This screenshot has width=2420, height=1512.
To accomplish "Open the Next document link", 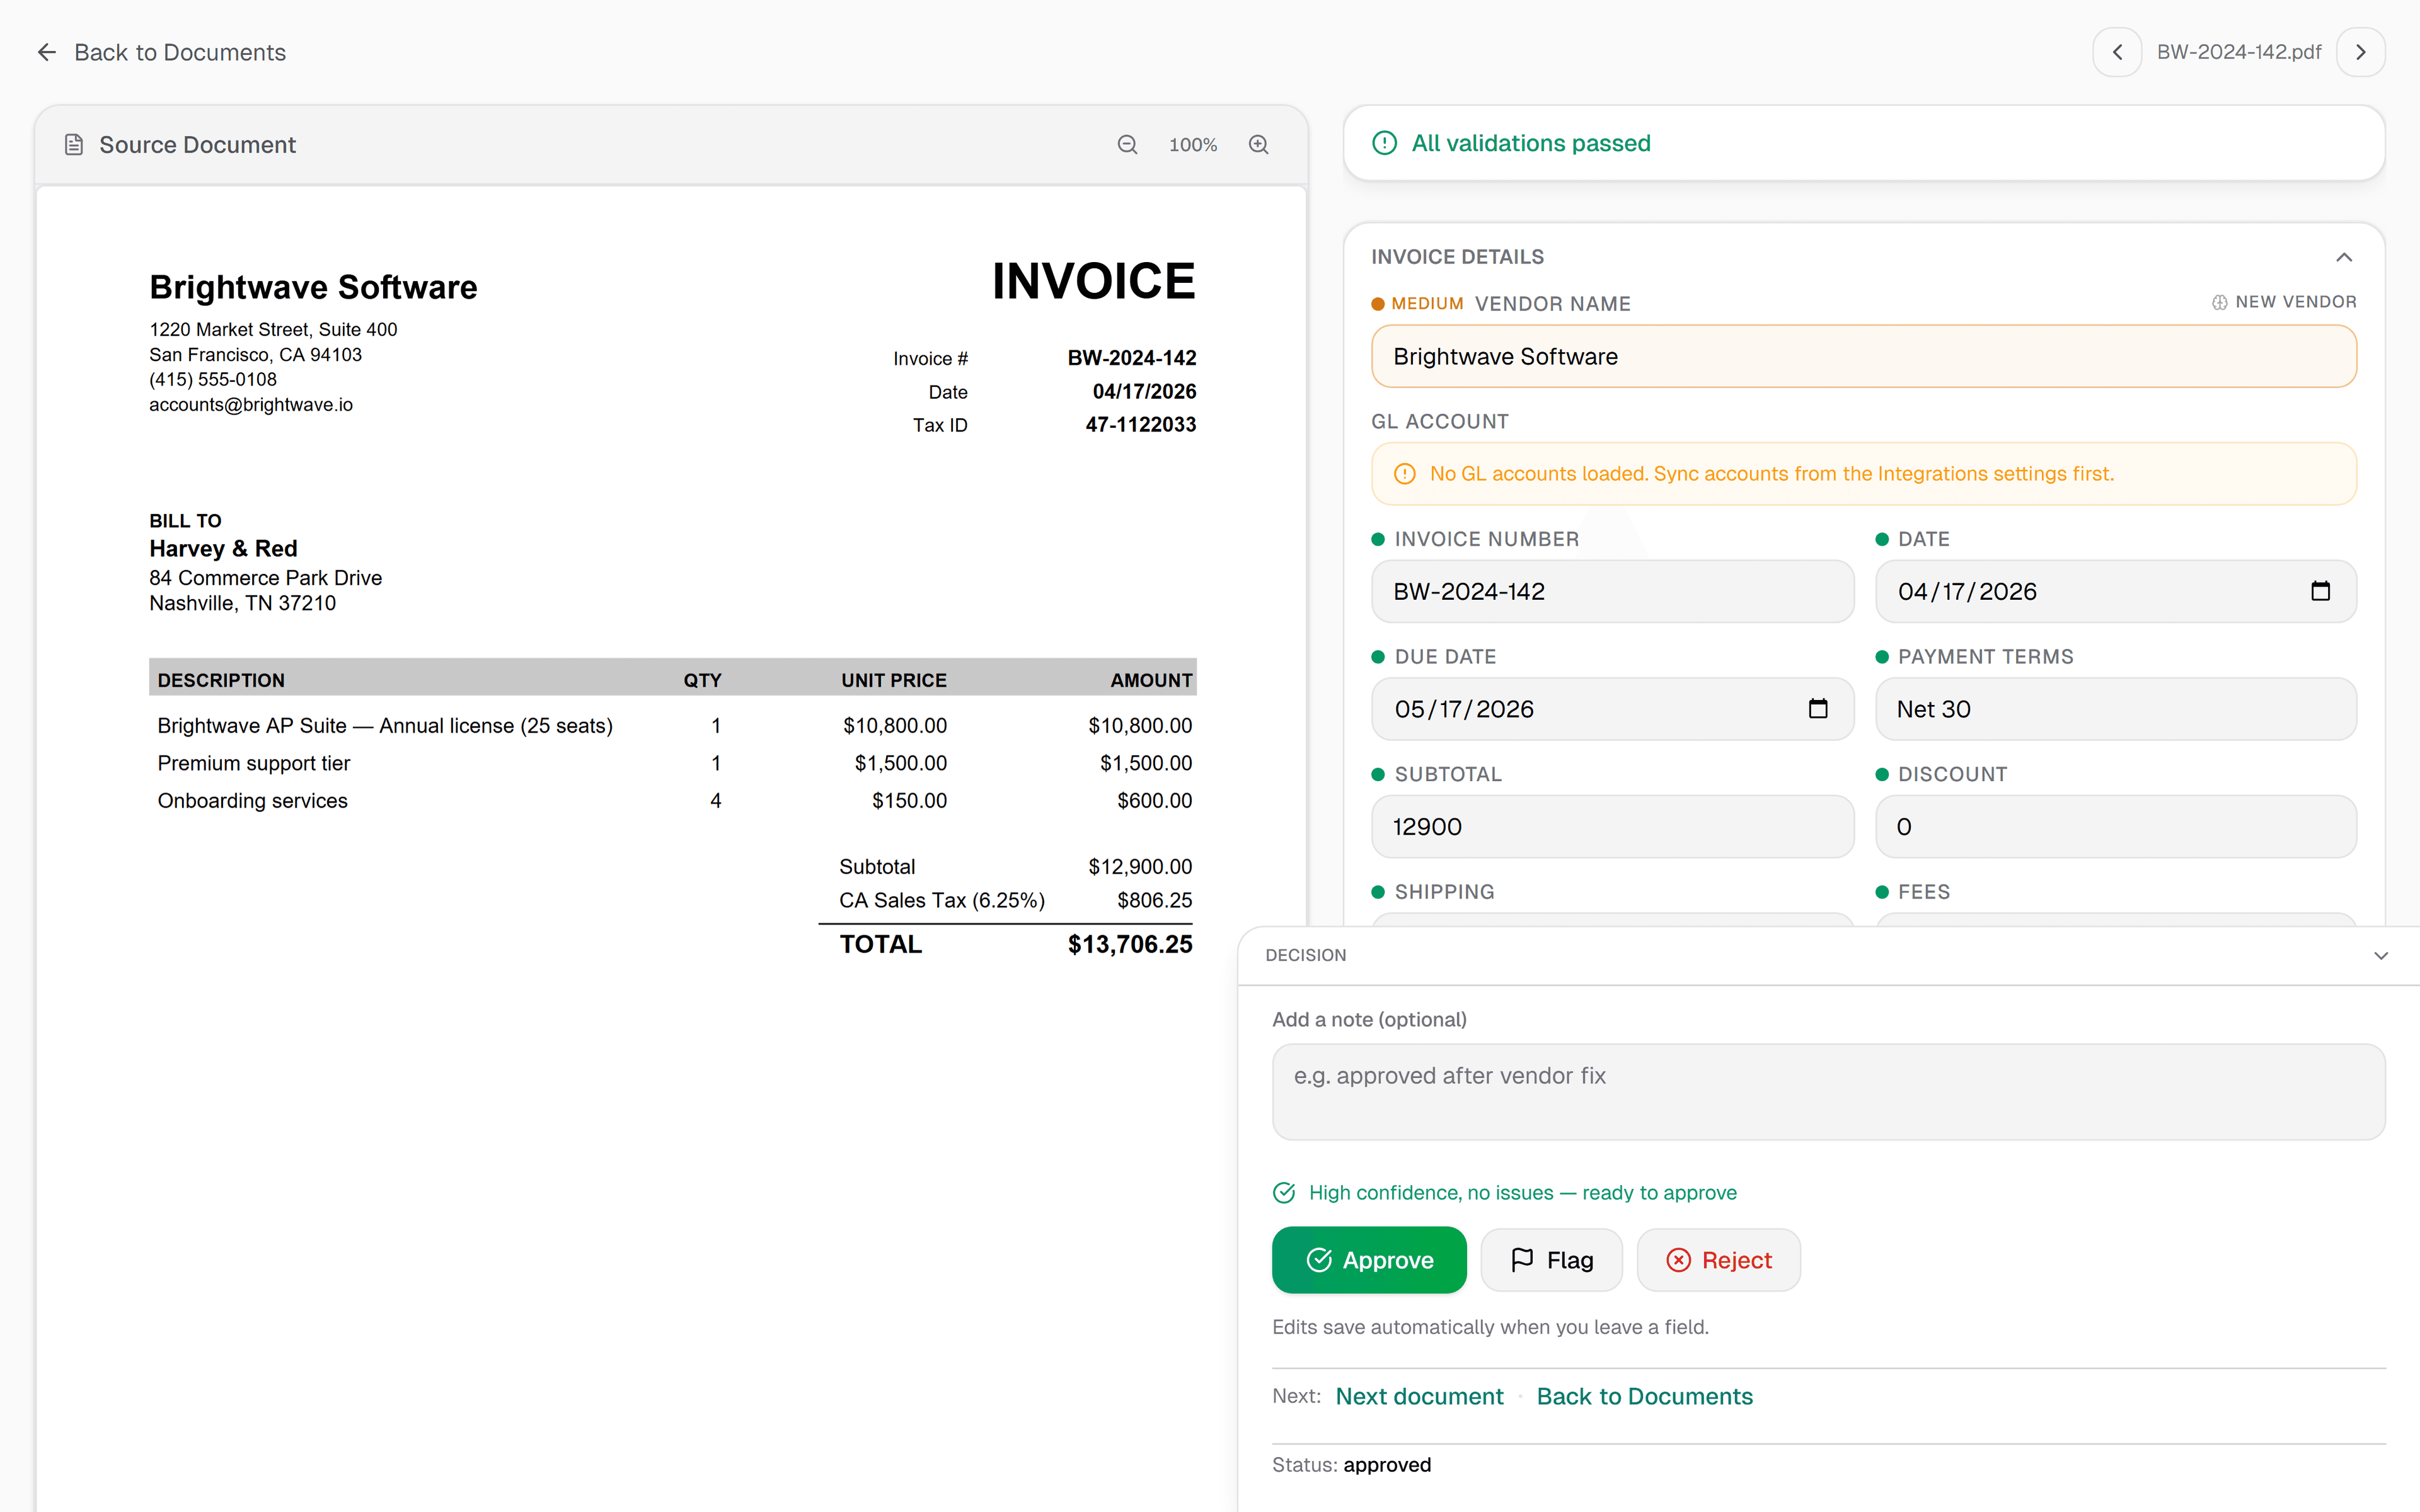I will [1419, 1397].
